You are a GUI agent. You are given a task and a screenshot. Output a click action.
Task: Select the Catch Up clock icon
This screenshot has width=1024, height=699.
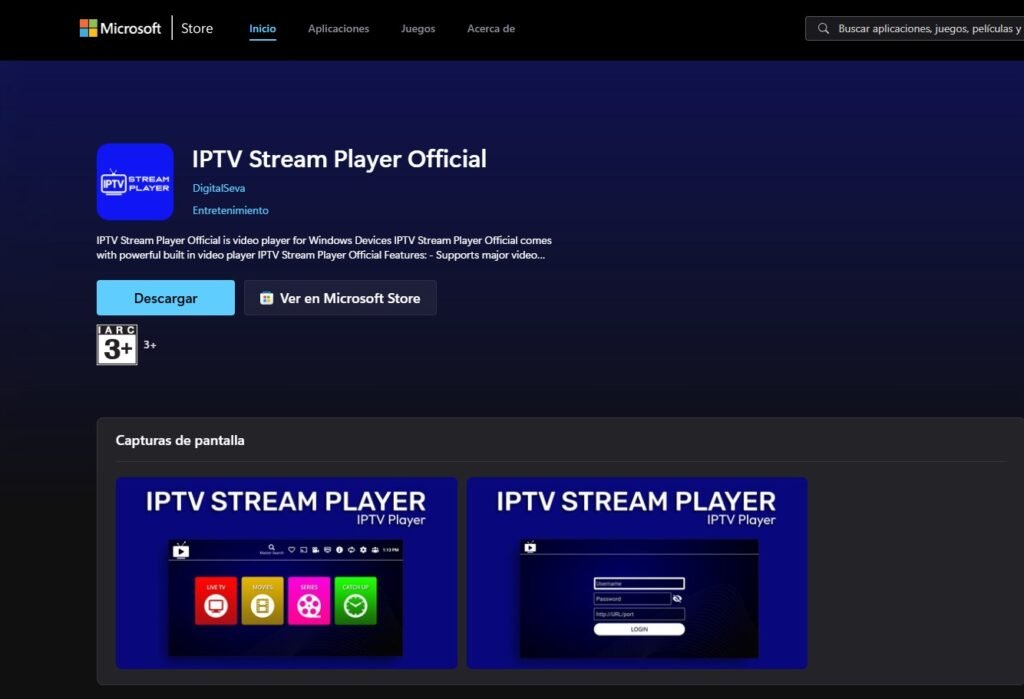(x=356, y=605)
